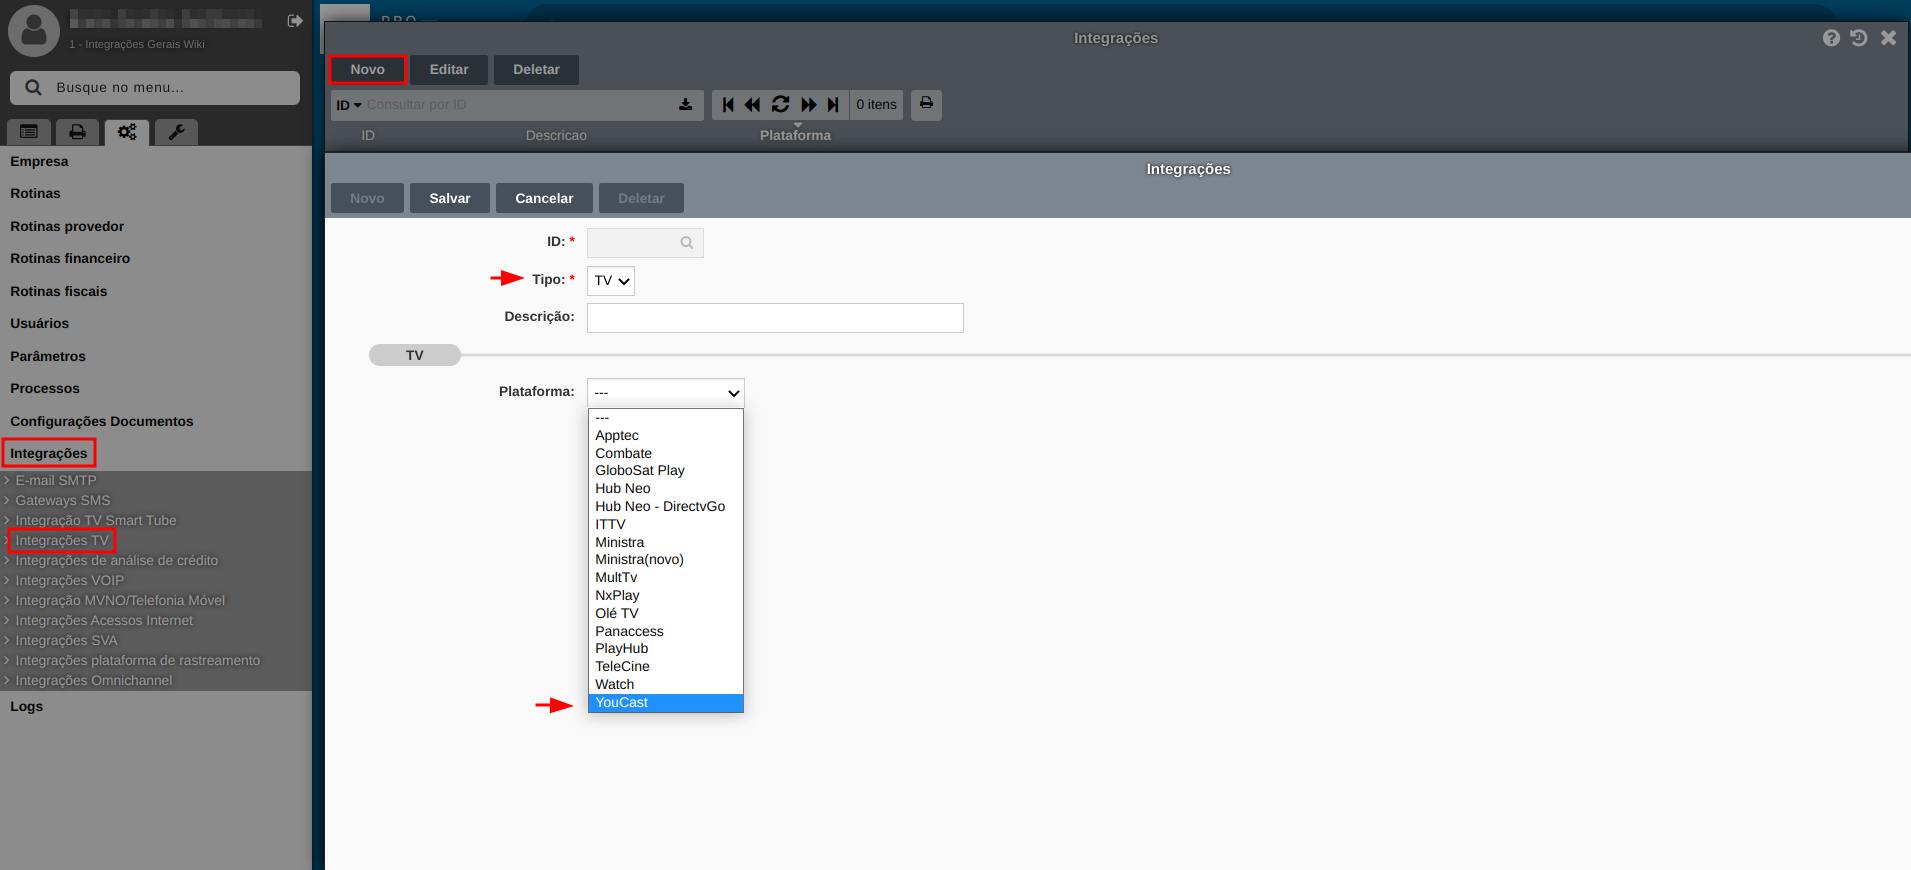
Task: Go to next page of records
Action: pos(809,105)
